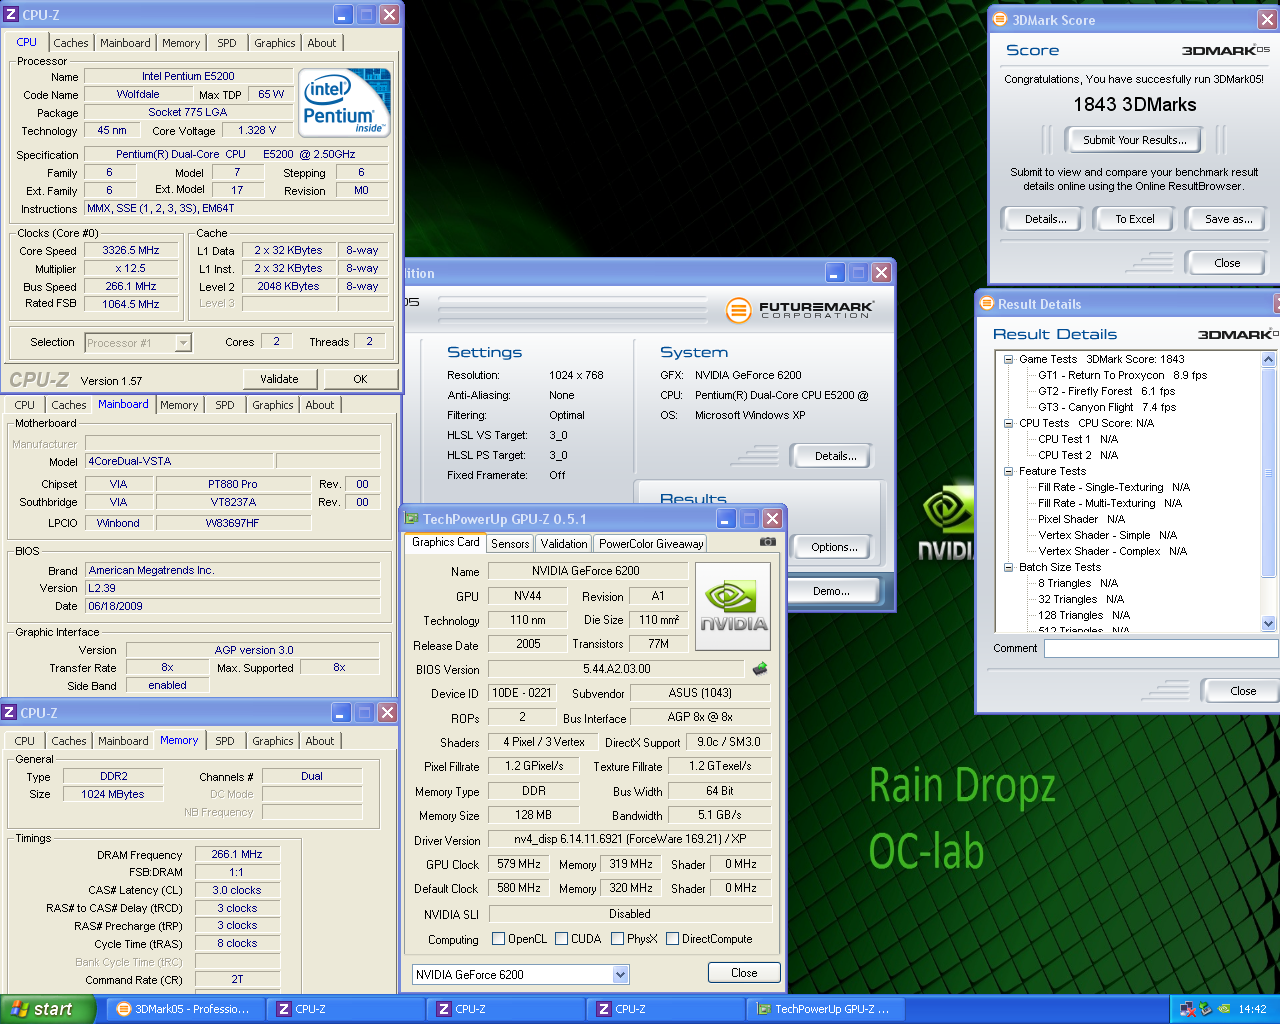The image size is (1280, 1024).
Task: Open Graphics tab in CPU-Z Mainboard window
Action: point(273,405)
